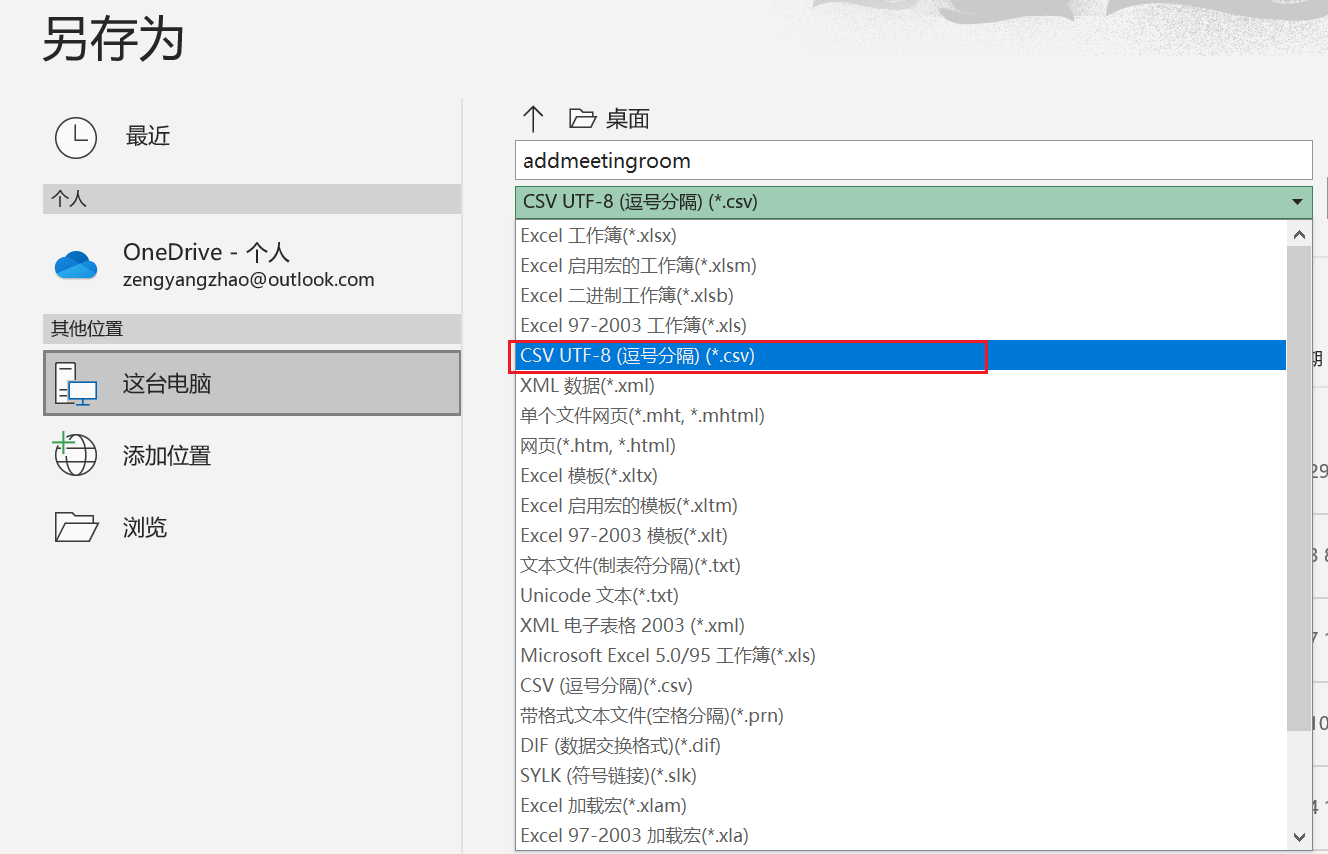The width and height of the screenshot is (1328, 854).
Task: Click the dropdown list scrollbar thumb
Action: (1299, 489)
